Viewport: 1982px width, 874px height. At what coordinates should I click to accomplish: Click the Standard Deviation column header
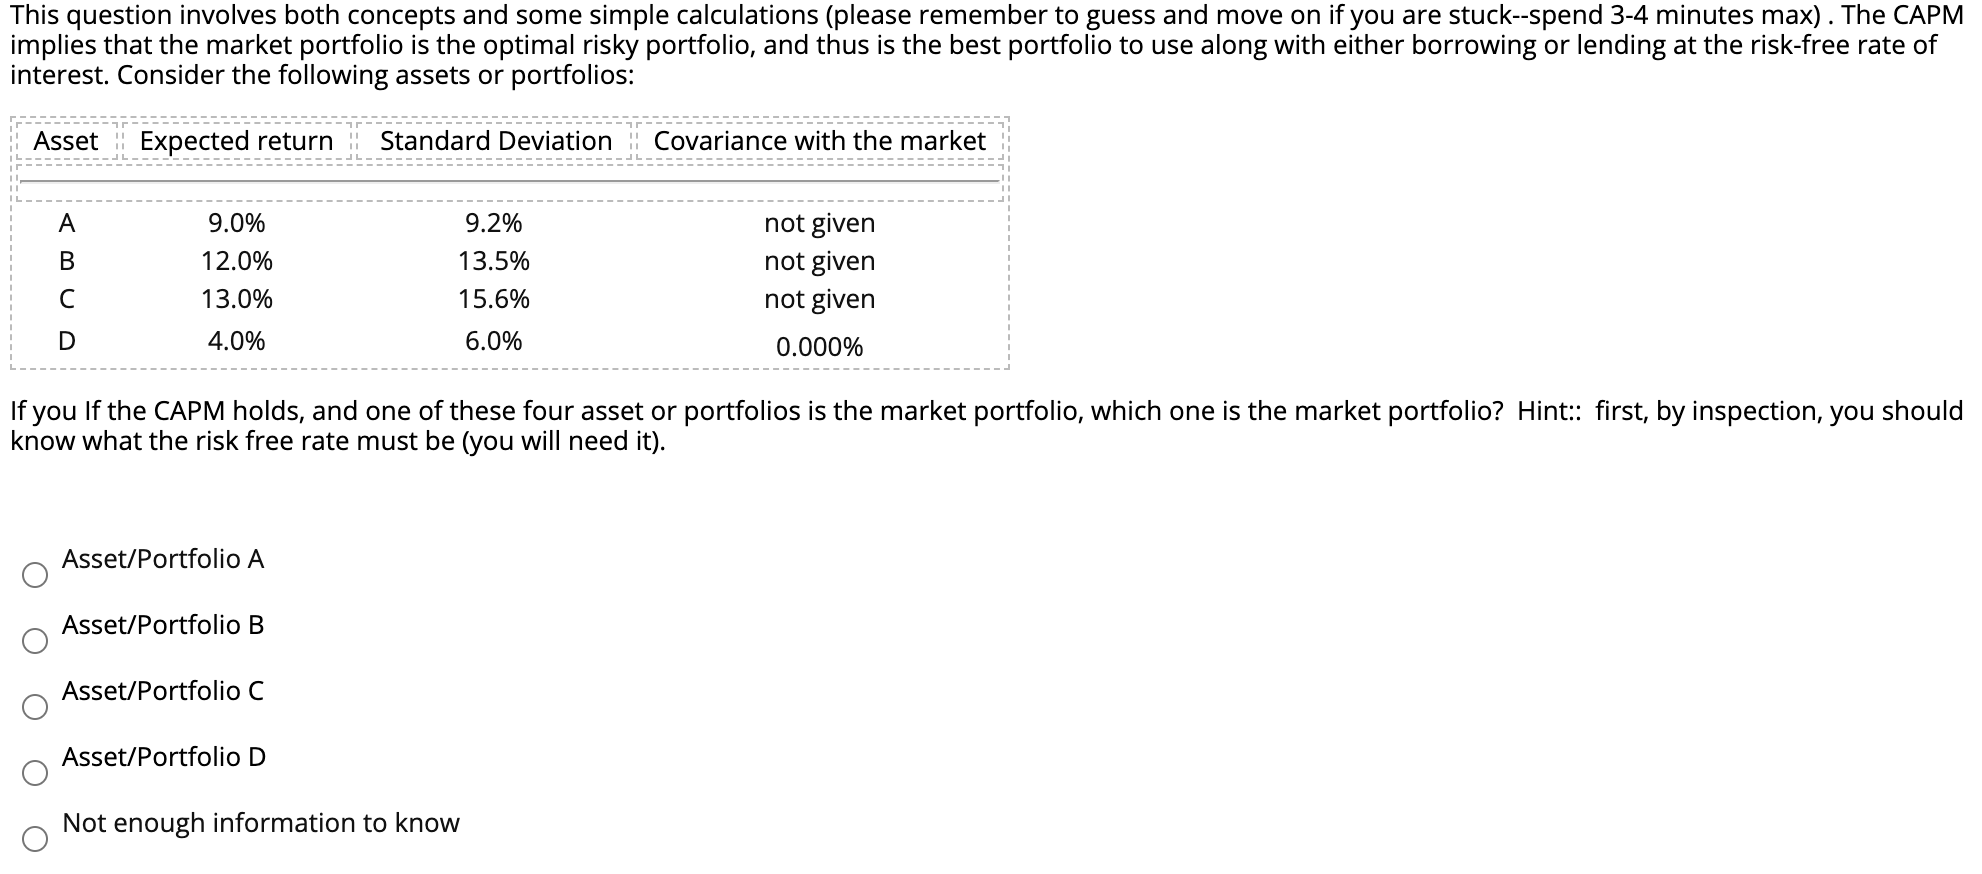click(x=495, y=141)
